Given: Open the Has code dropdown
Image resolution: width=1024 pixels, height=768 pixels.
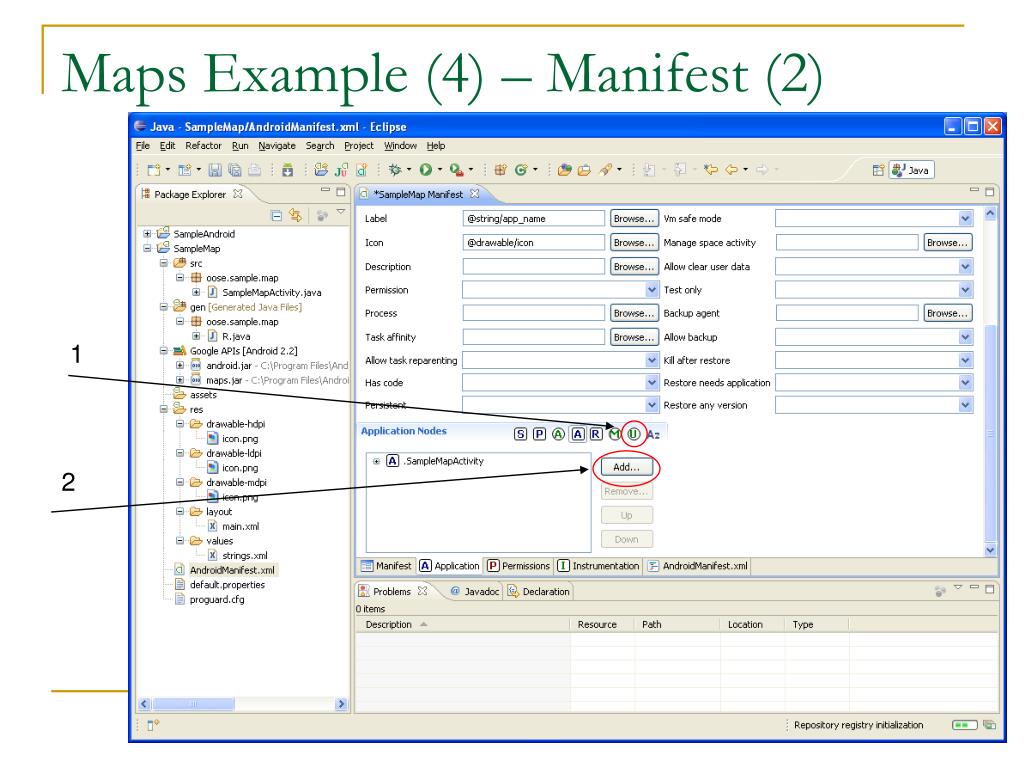Looking at the screenshot, I should (652, 383).
